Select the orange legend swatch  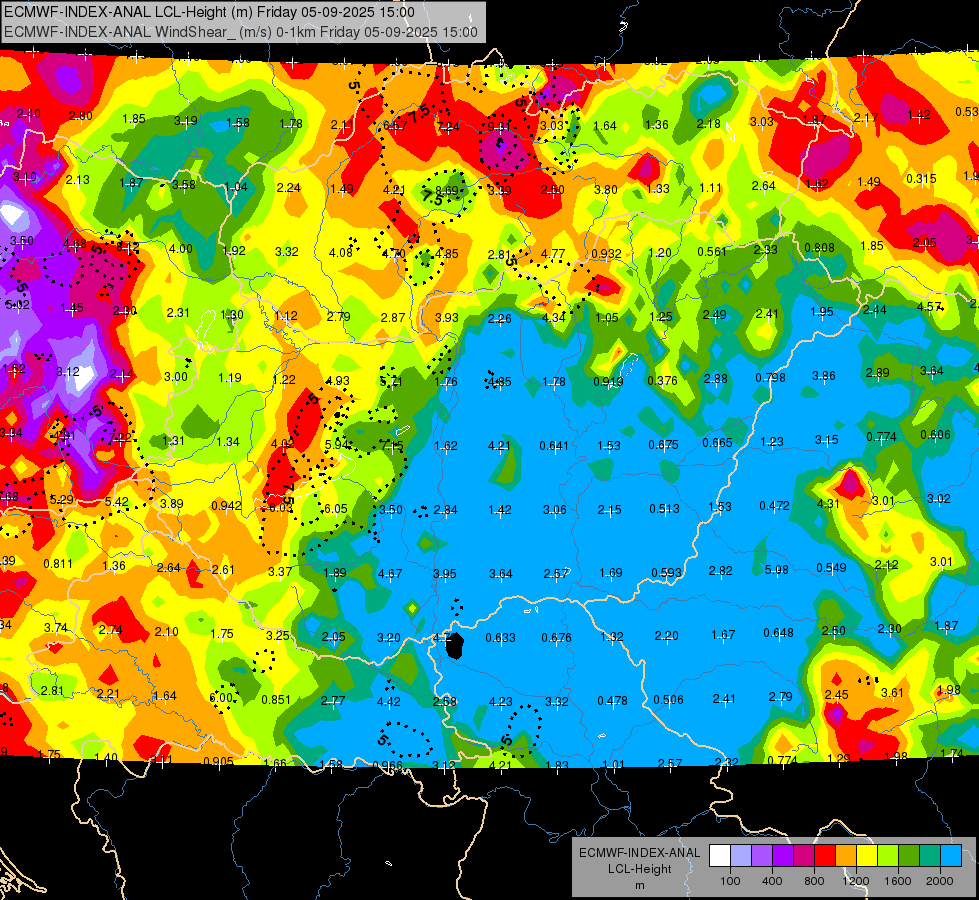(x=845, y=856)
